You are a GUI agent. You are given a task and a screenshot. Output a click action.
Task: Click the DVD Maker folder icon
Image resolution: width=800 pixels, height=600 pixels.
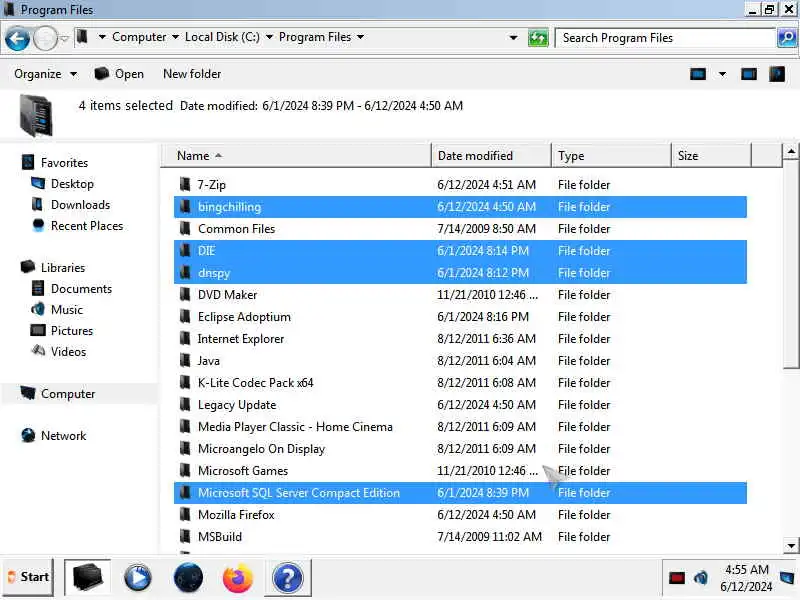[185, 294]
